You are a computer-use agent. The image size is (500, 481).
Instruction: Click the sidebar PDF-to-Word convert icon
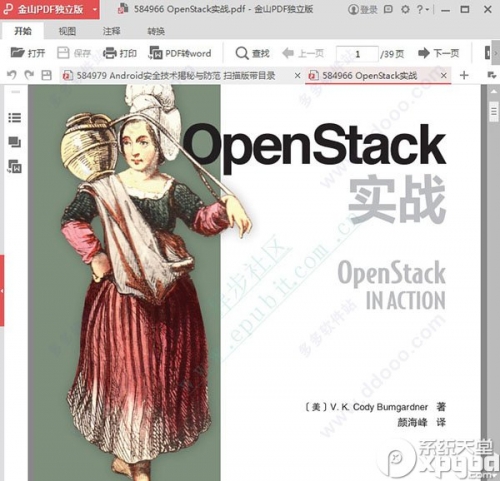pyautogui.click(x=15, y=167)
